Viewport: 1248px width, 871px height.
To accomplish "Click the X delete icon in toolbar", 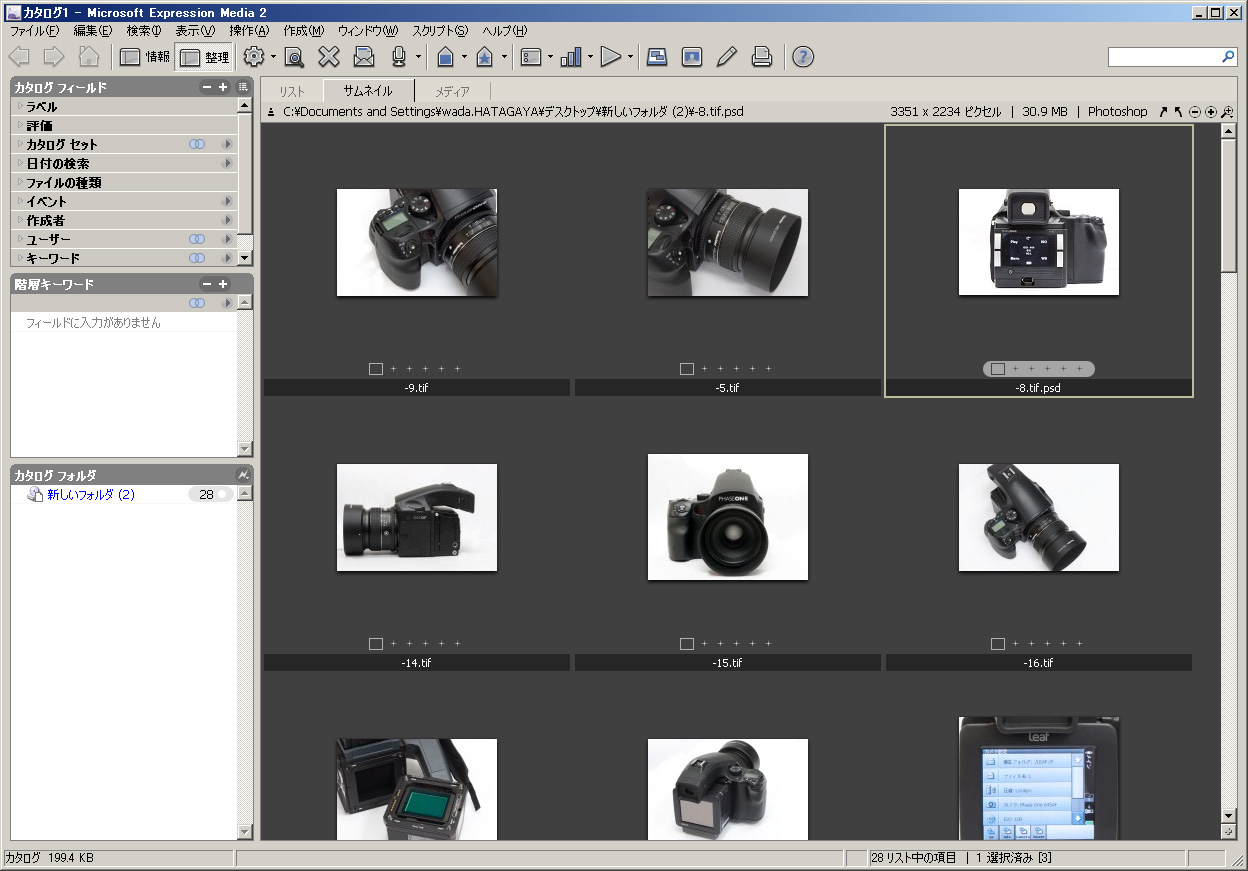I will pyautogui.click(x=329, y=57).
